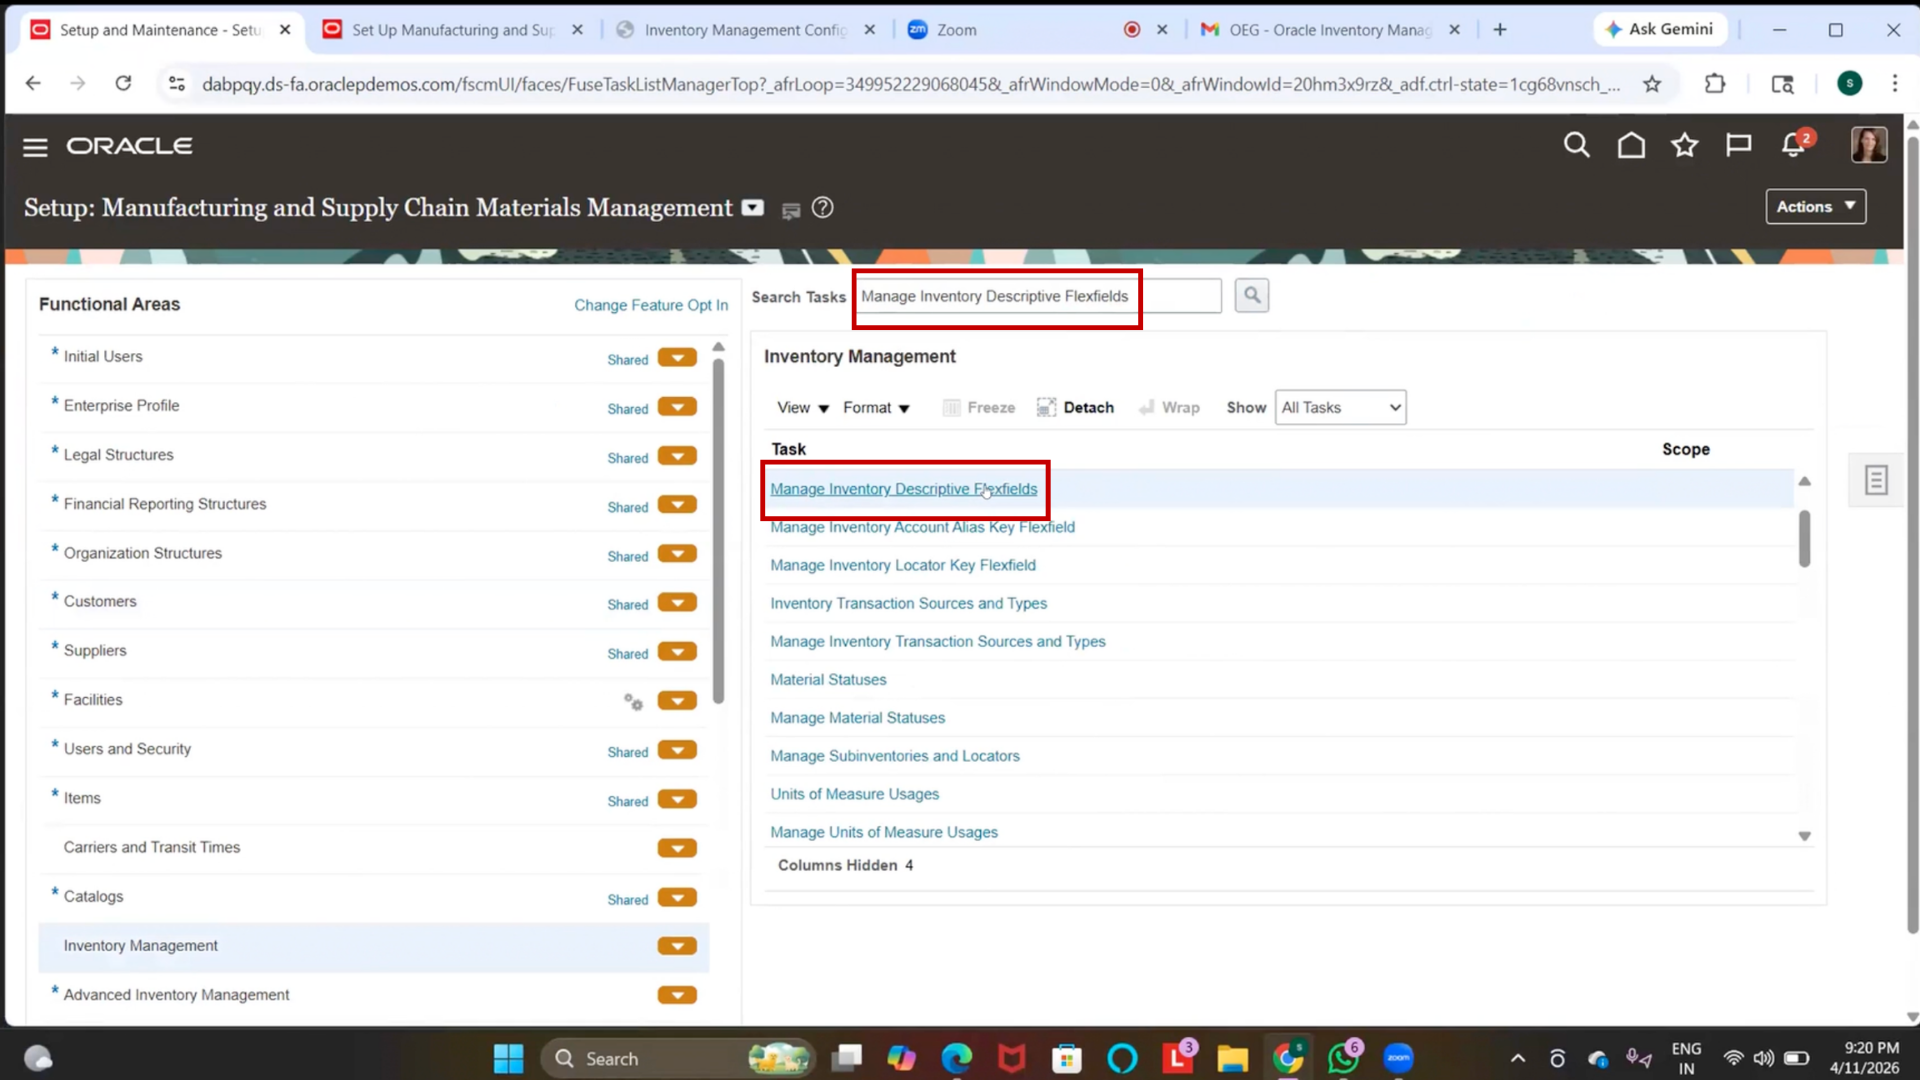Open the Show All Tasks combo box
The image size is (1920, 1080).
pyautogui.click(x=1340, y=407)
